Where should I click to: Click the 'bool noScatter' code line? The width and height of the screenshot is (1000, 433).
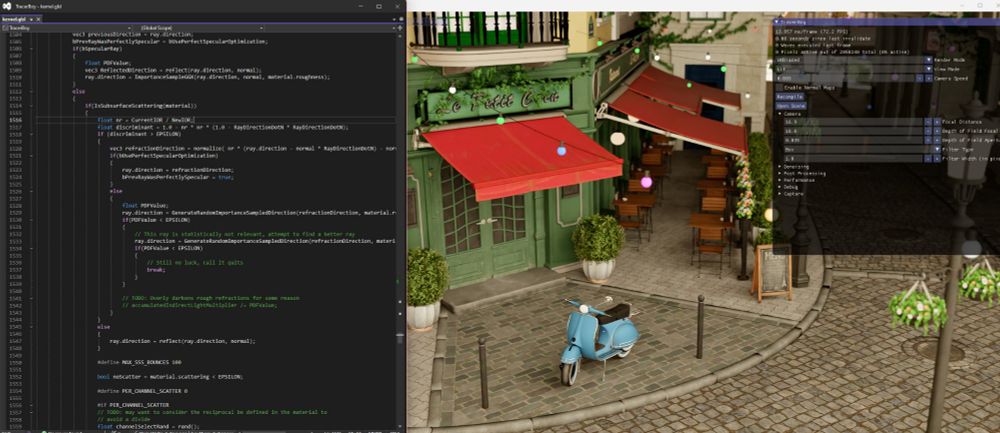coord(170,376)
